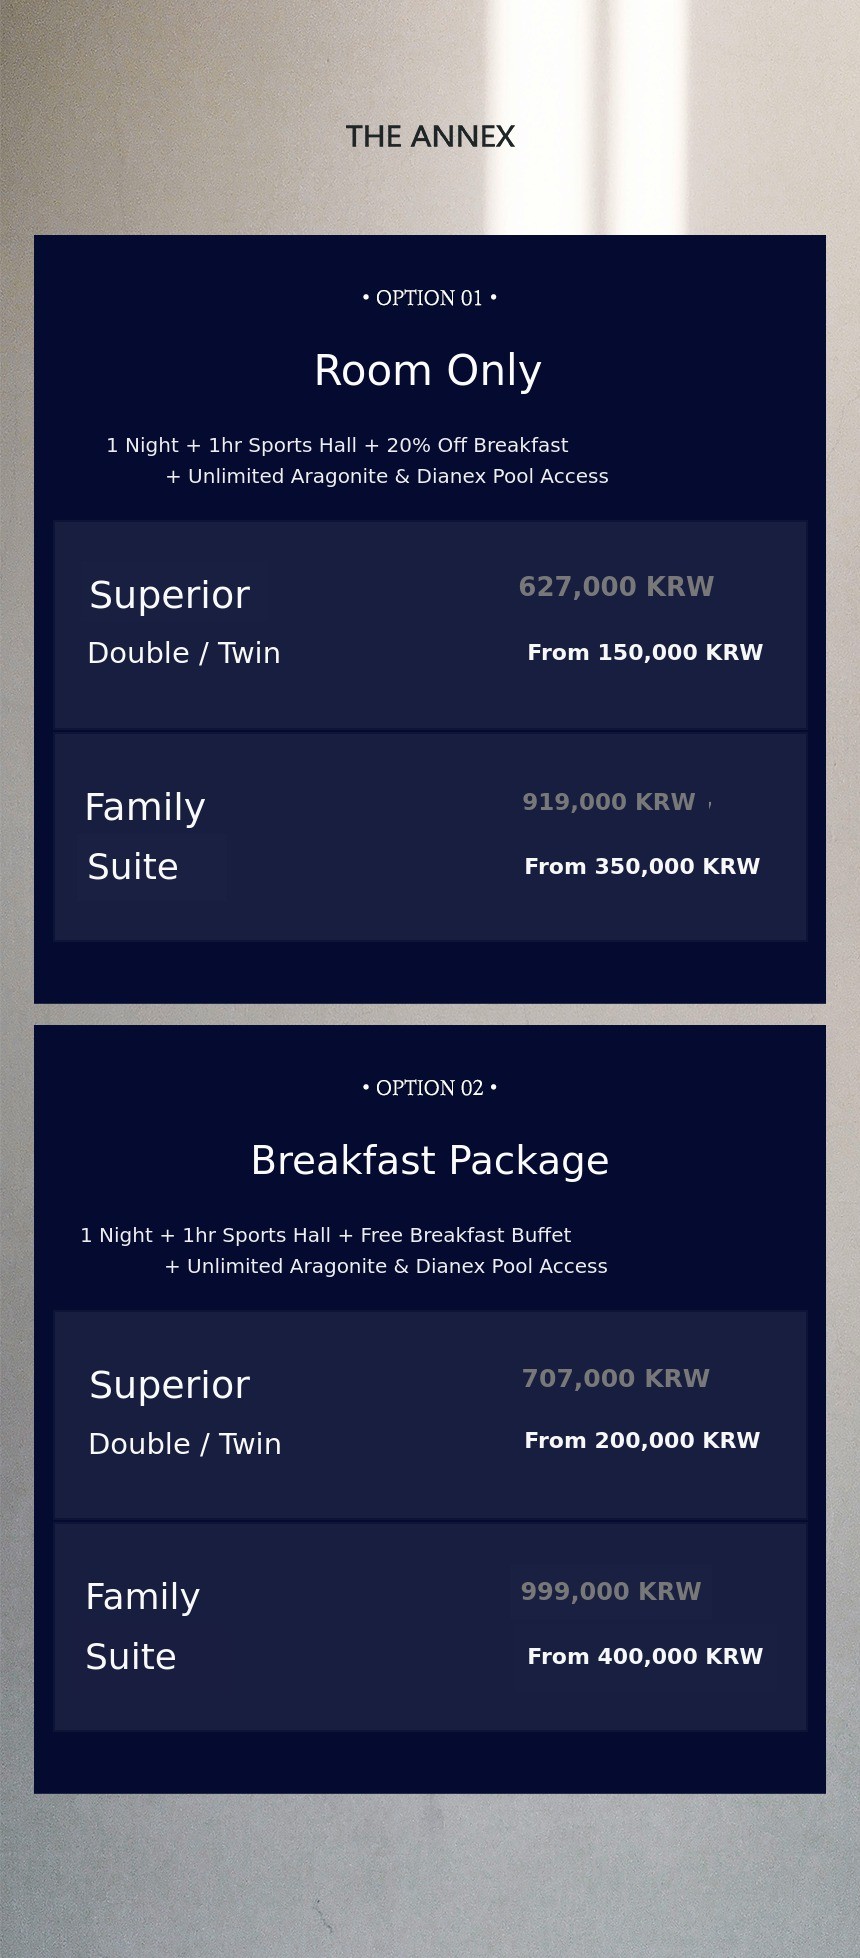
Task: Select Superior room under Room Only
Action: [x=169, y=595]
